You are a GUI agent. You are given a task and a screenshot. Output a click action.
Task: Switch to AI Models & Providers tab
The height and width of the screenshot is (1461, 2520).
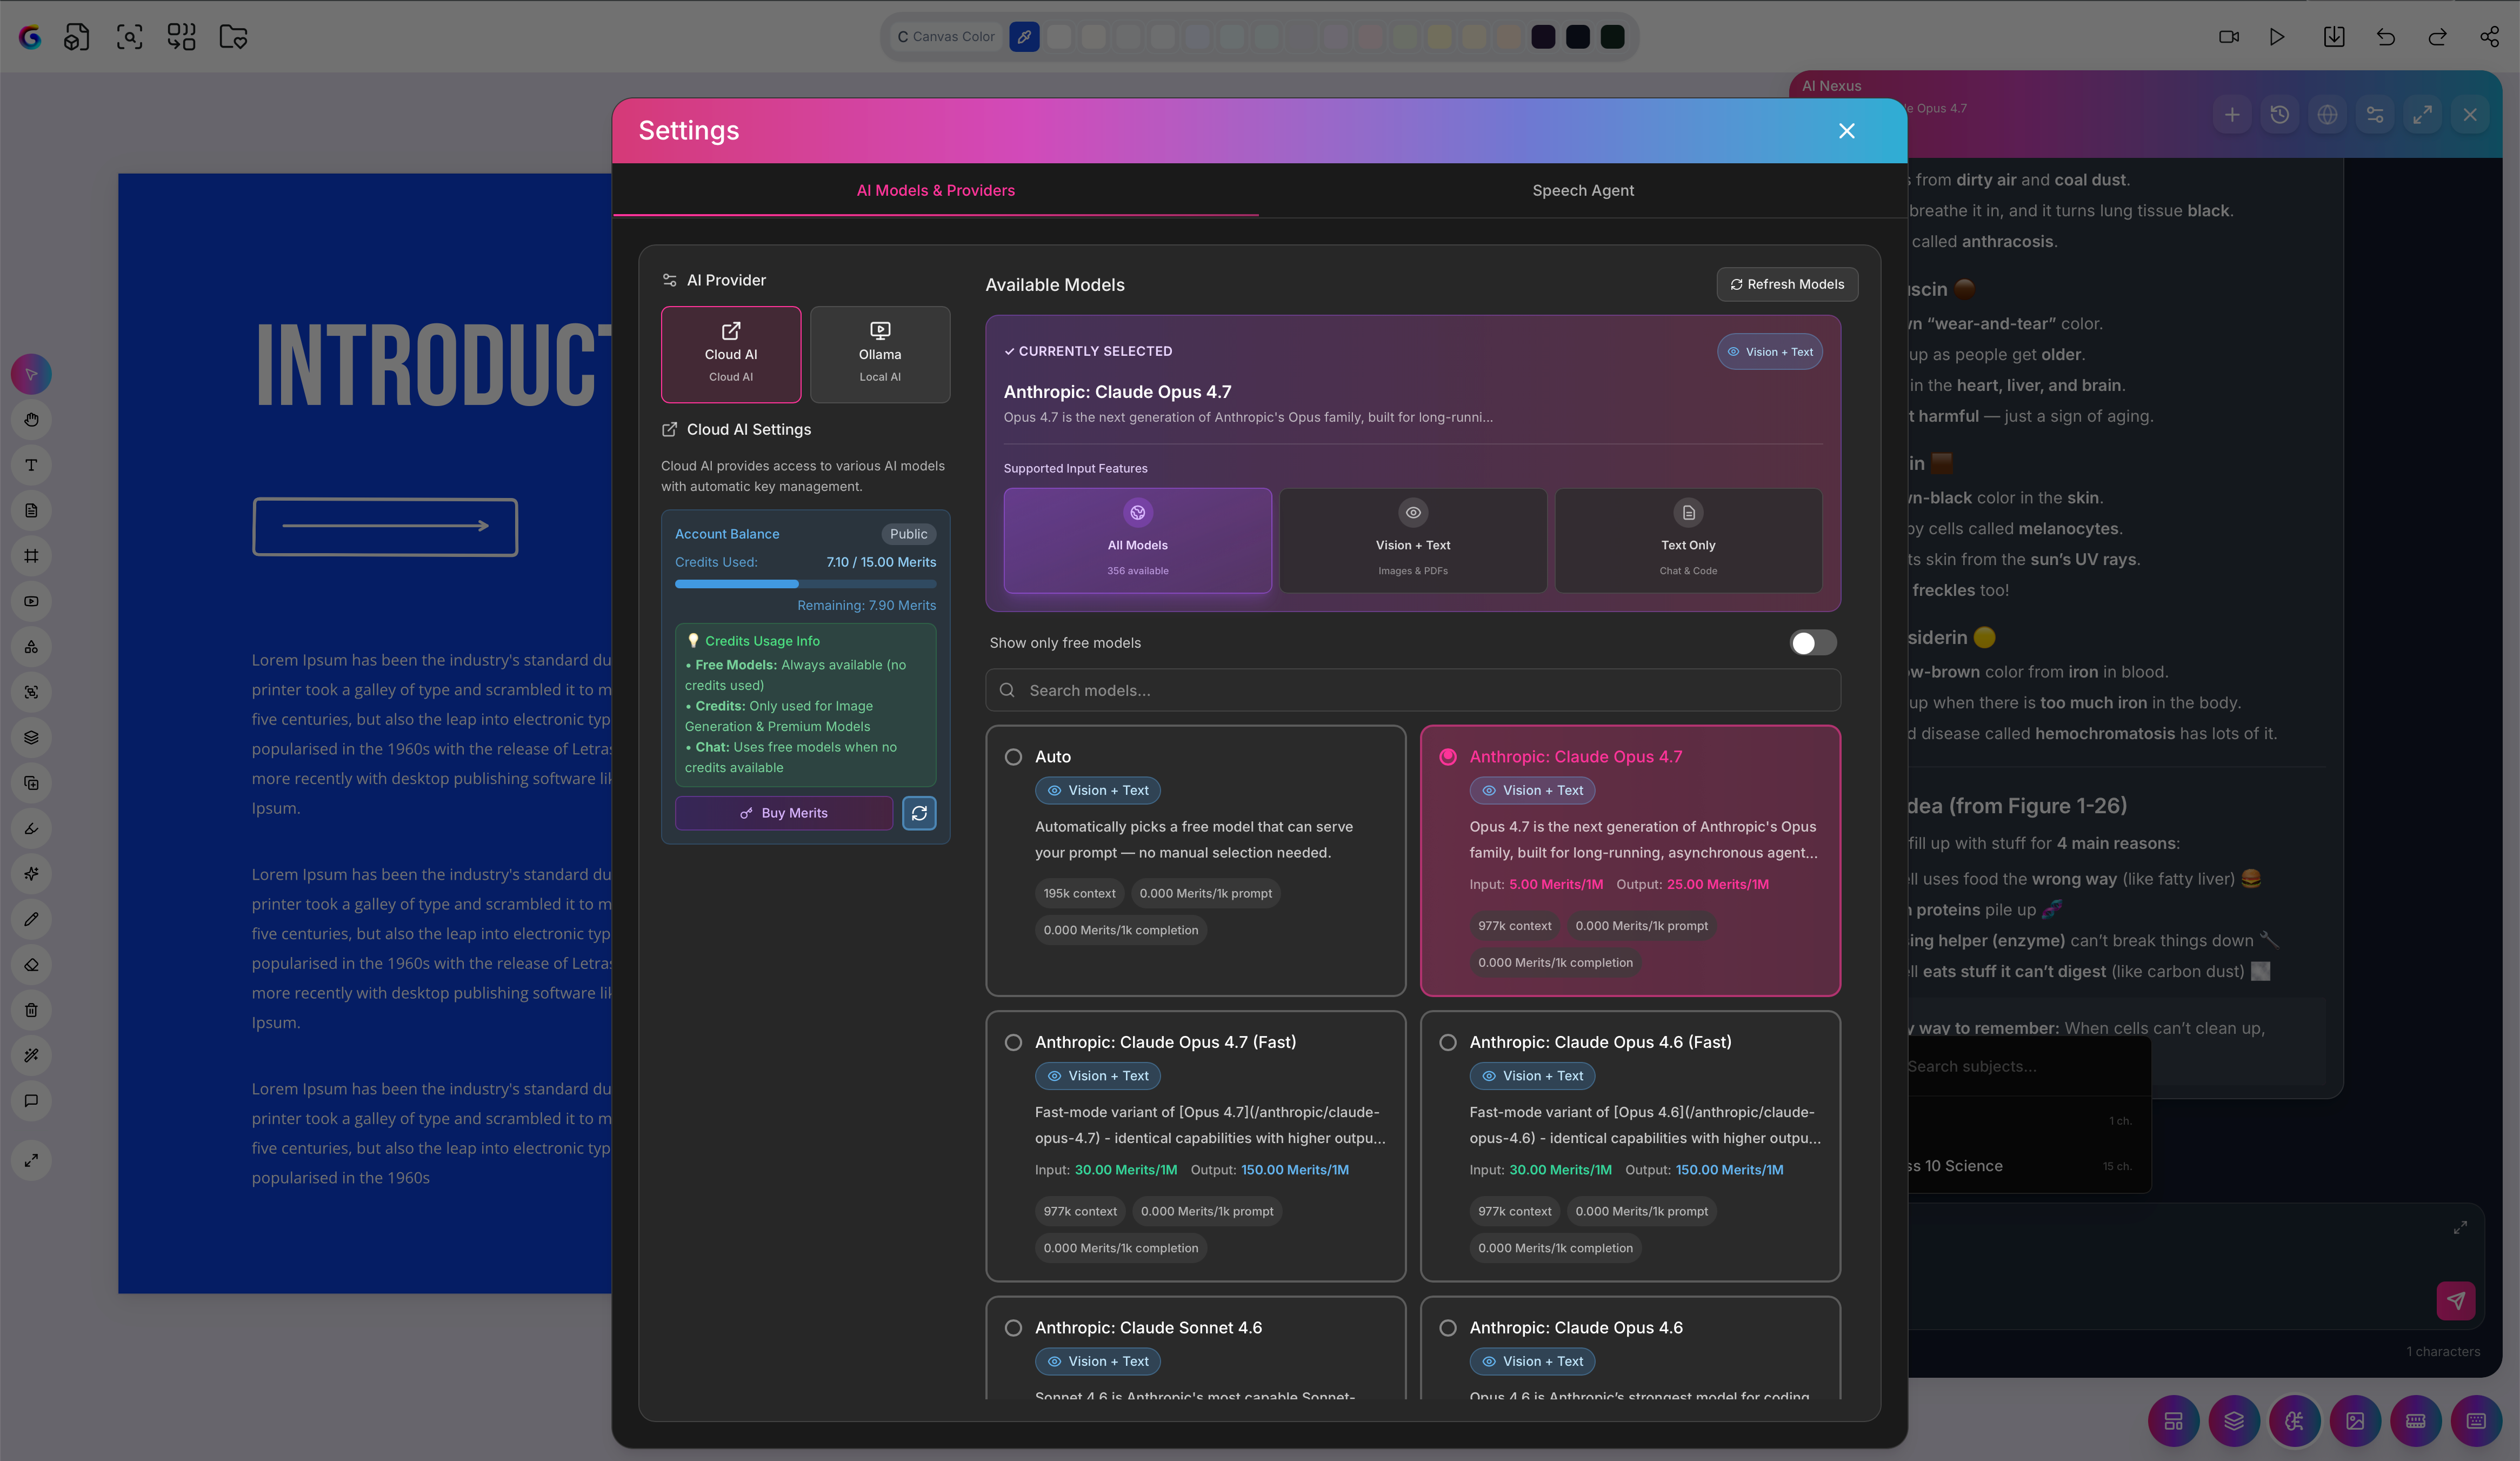pos(935,190)
